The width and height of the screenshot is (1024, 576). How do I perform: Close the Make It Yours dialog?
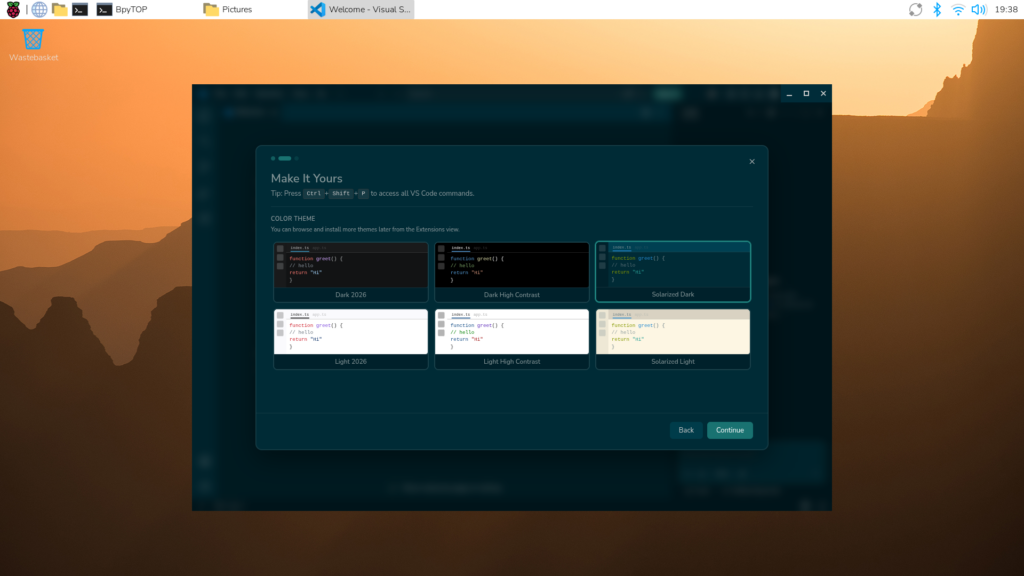pos(752,161)
